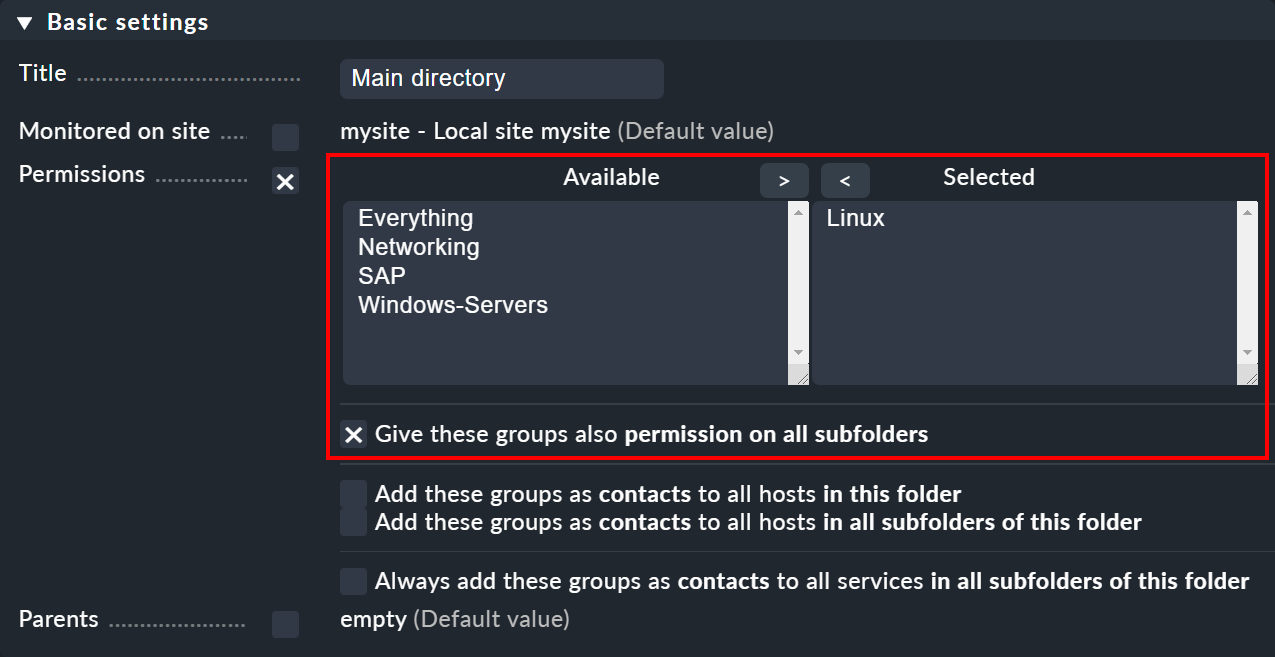Uncheck permission on all subfolders option

(x=353, y=435)
